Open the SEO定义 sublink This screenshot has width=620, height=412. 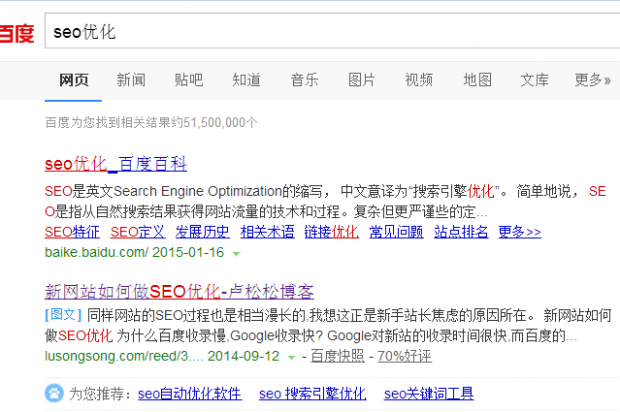pos(138,232)
